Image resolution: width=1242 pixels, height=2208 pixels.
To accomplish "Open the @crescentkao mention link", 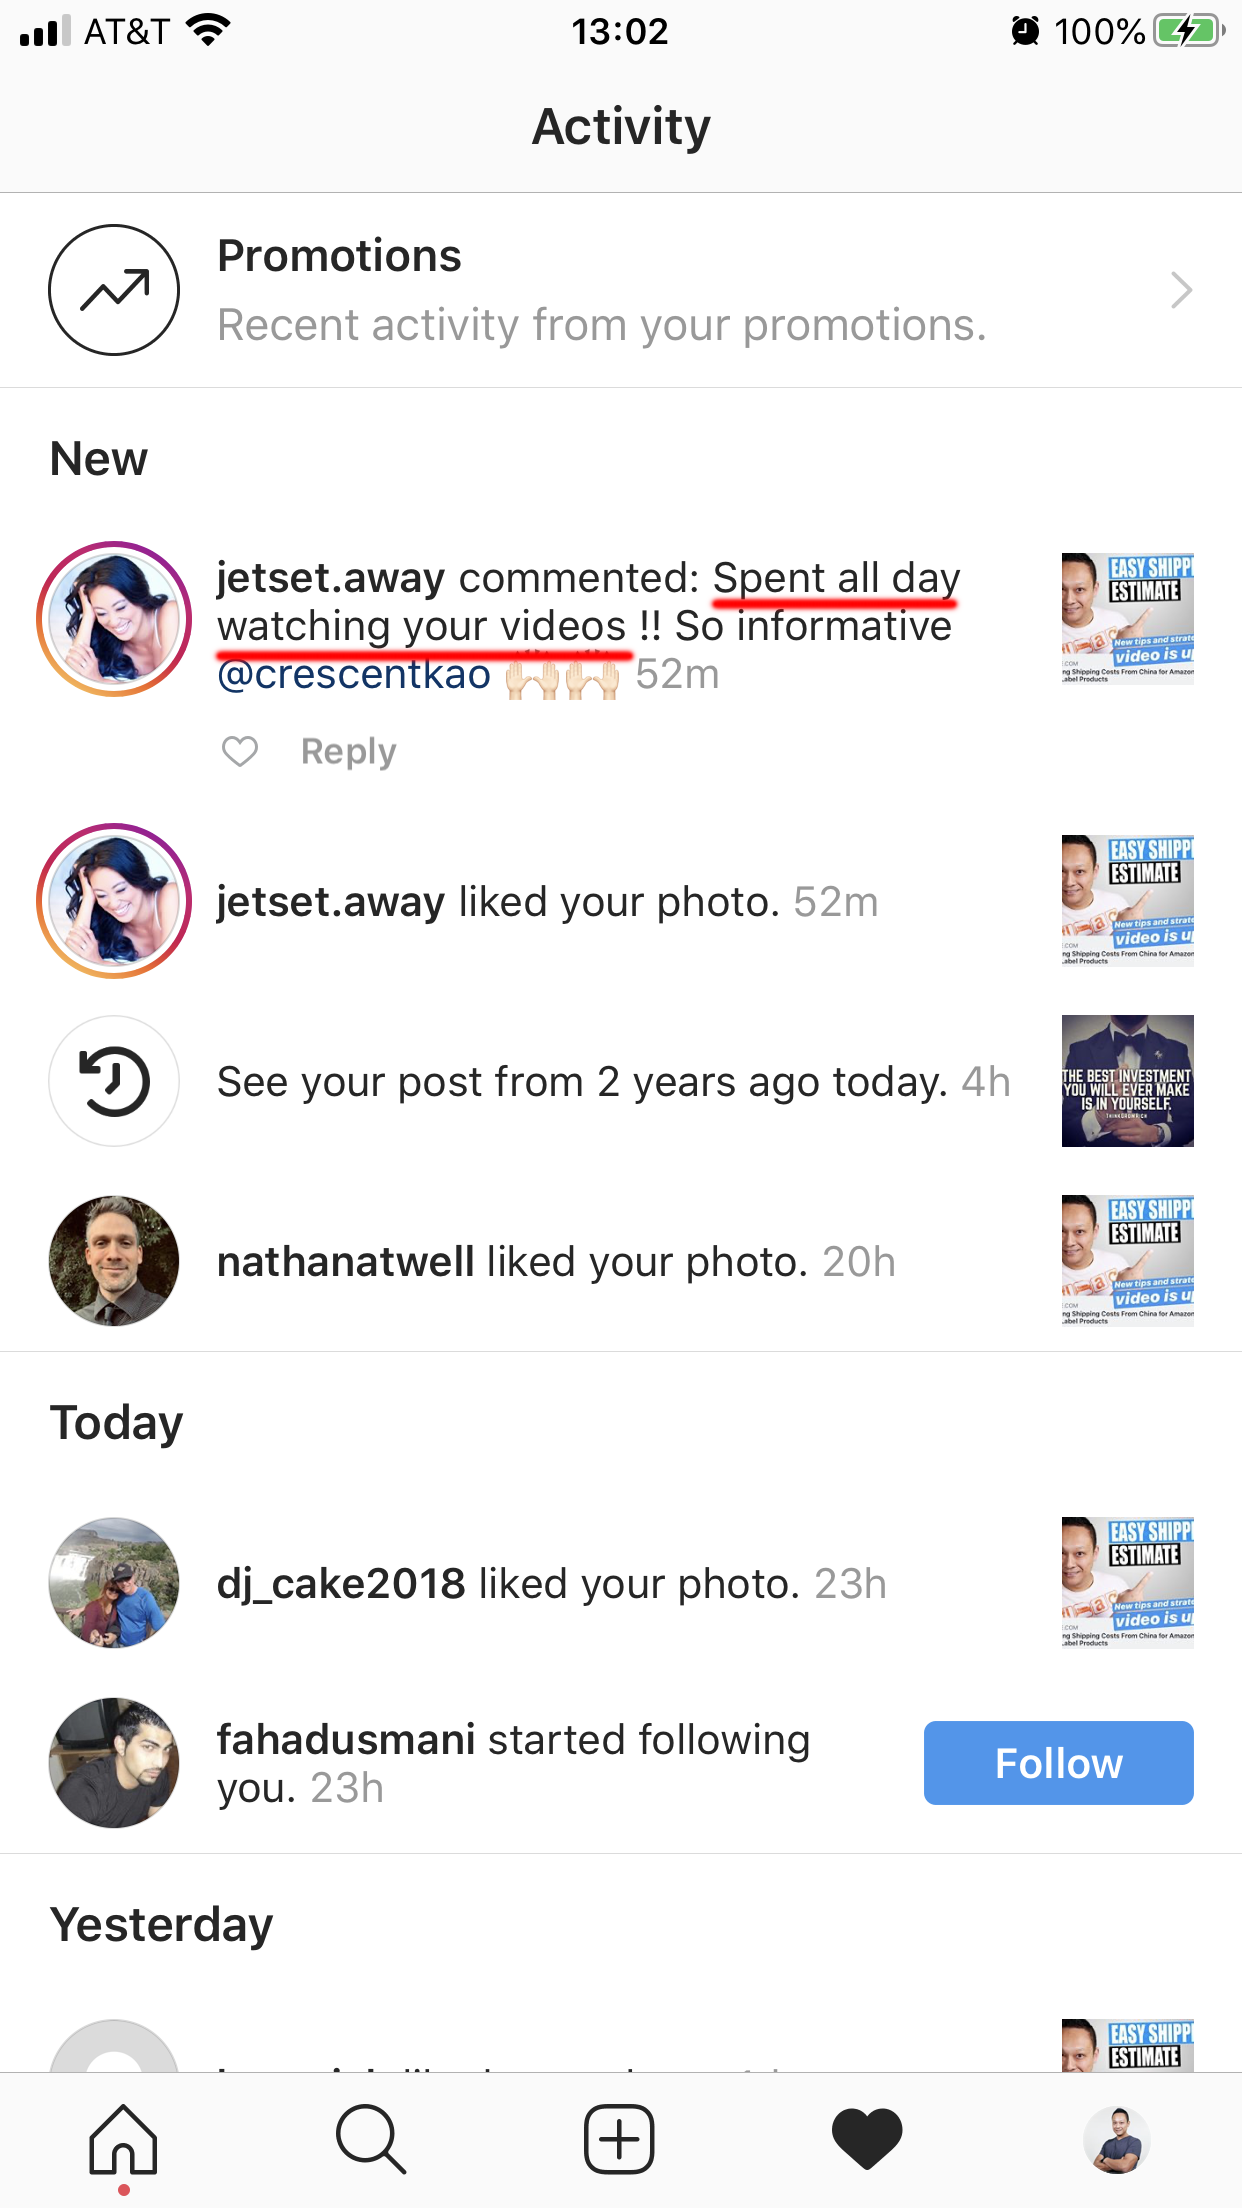I will click(354, 674).
